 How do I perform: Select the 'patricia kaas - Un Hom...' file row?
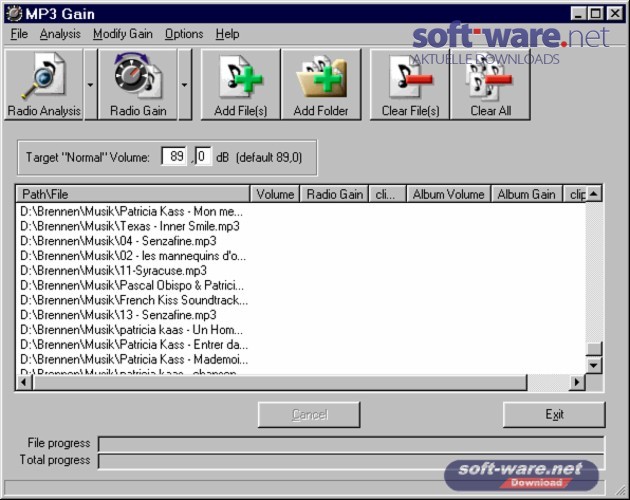pyautogui.click(x=131, y=330)
